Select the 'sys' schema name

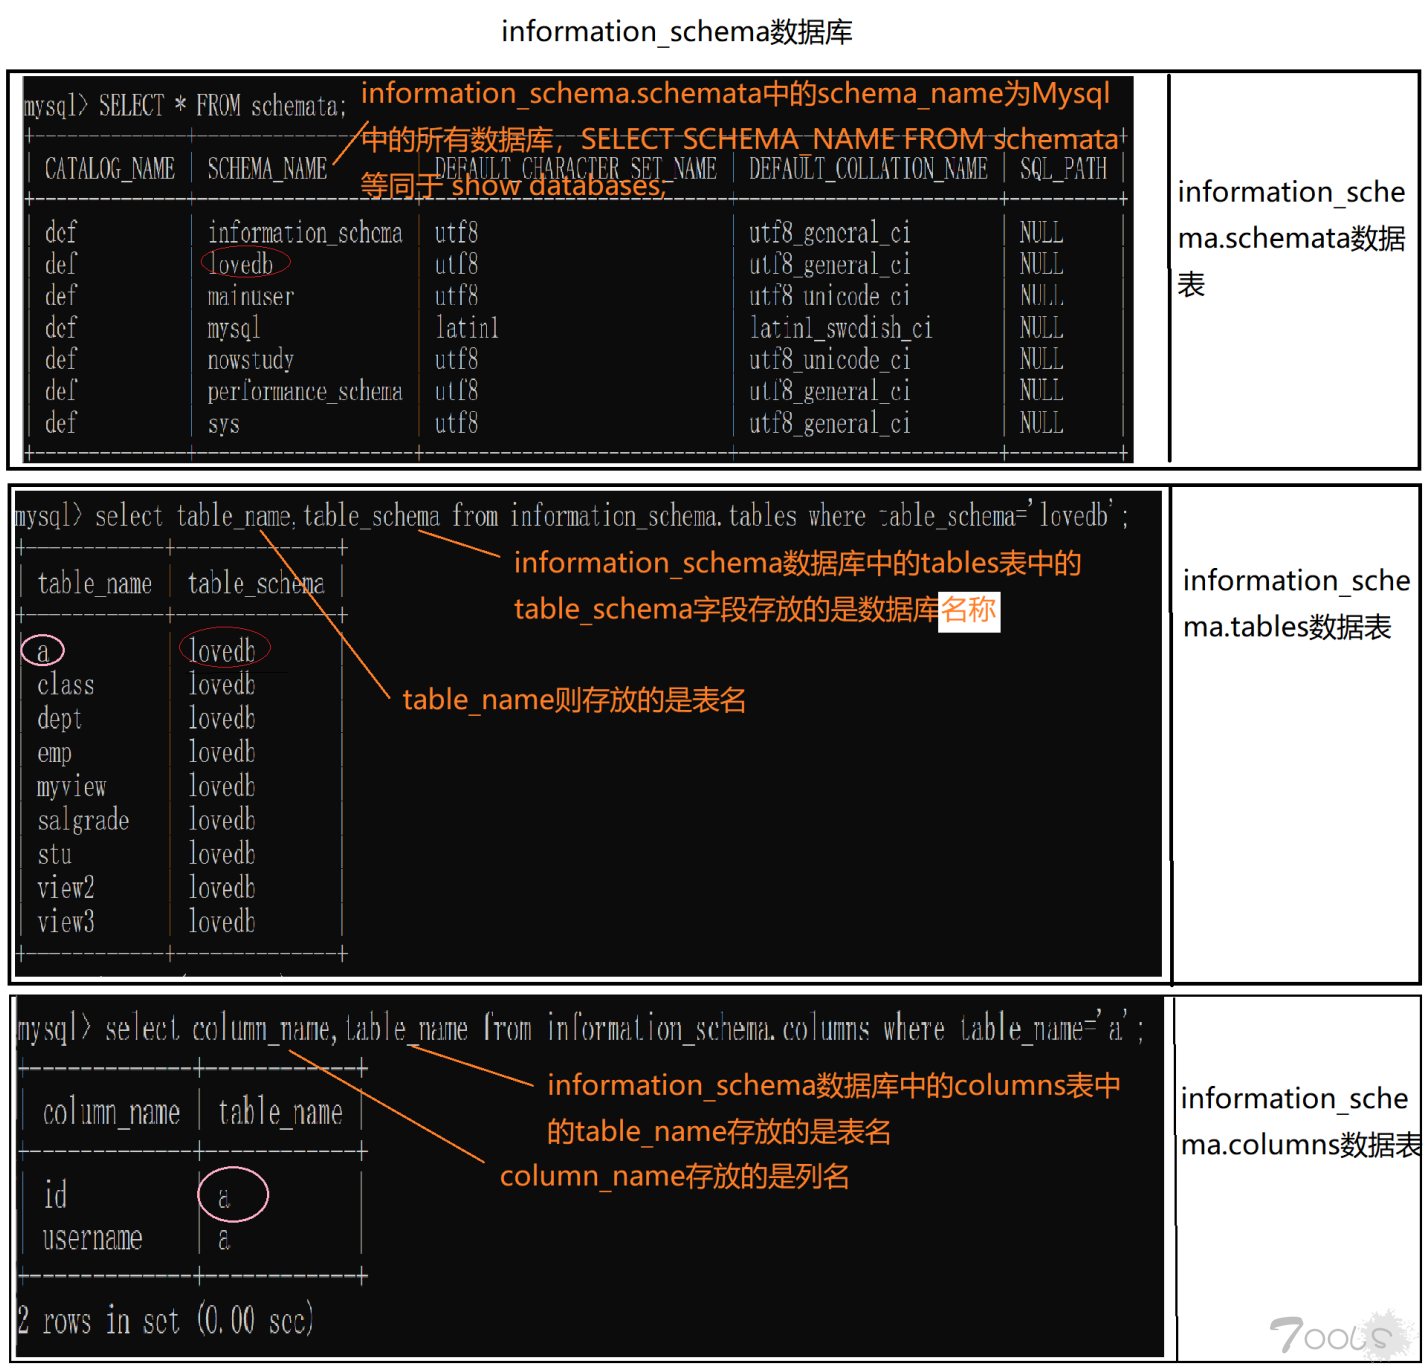point(223,424)
